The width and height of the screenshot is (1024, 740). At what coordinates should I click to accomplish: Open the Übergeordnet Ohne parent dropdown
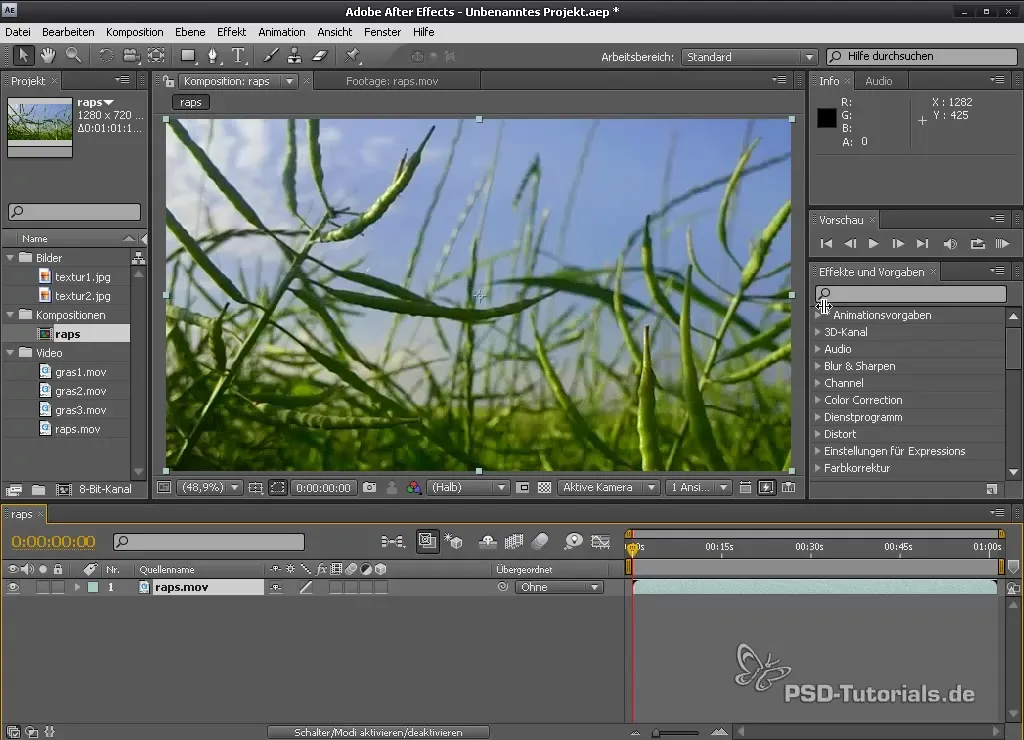[x=558, y=587]
